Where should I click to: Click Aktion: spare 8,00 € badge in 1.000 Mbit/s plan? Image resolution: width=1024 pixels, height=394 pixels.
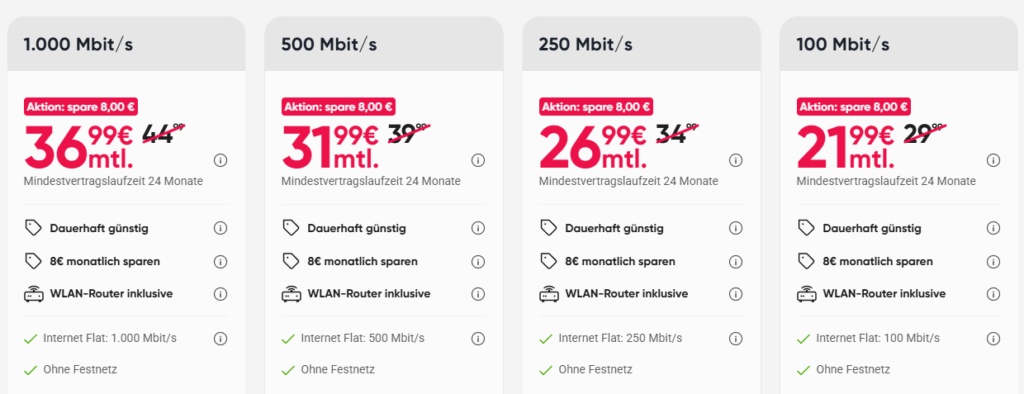(81, 107)
